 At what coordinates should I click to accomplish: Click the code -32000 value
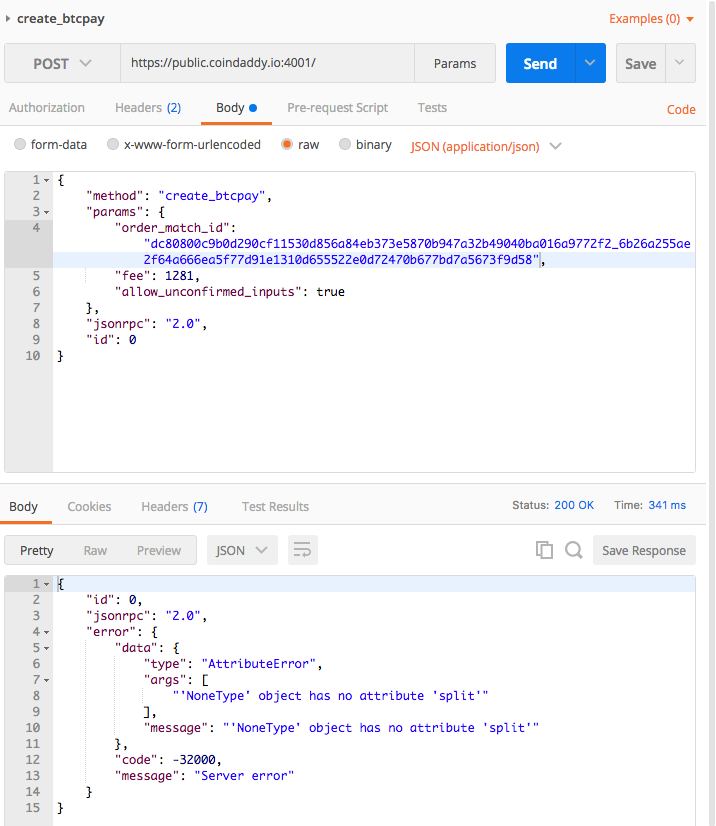(x=194, y=760)
